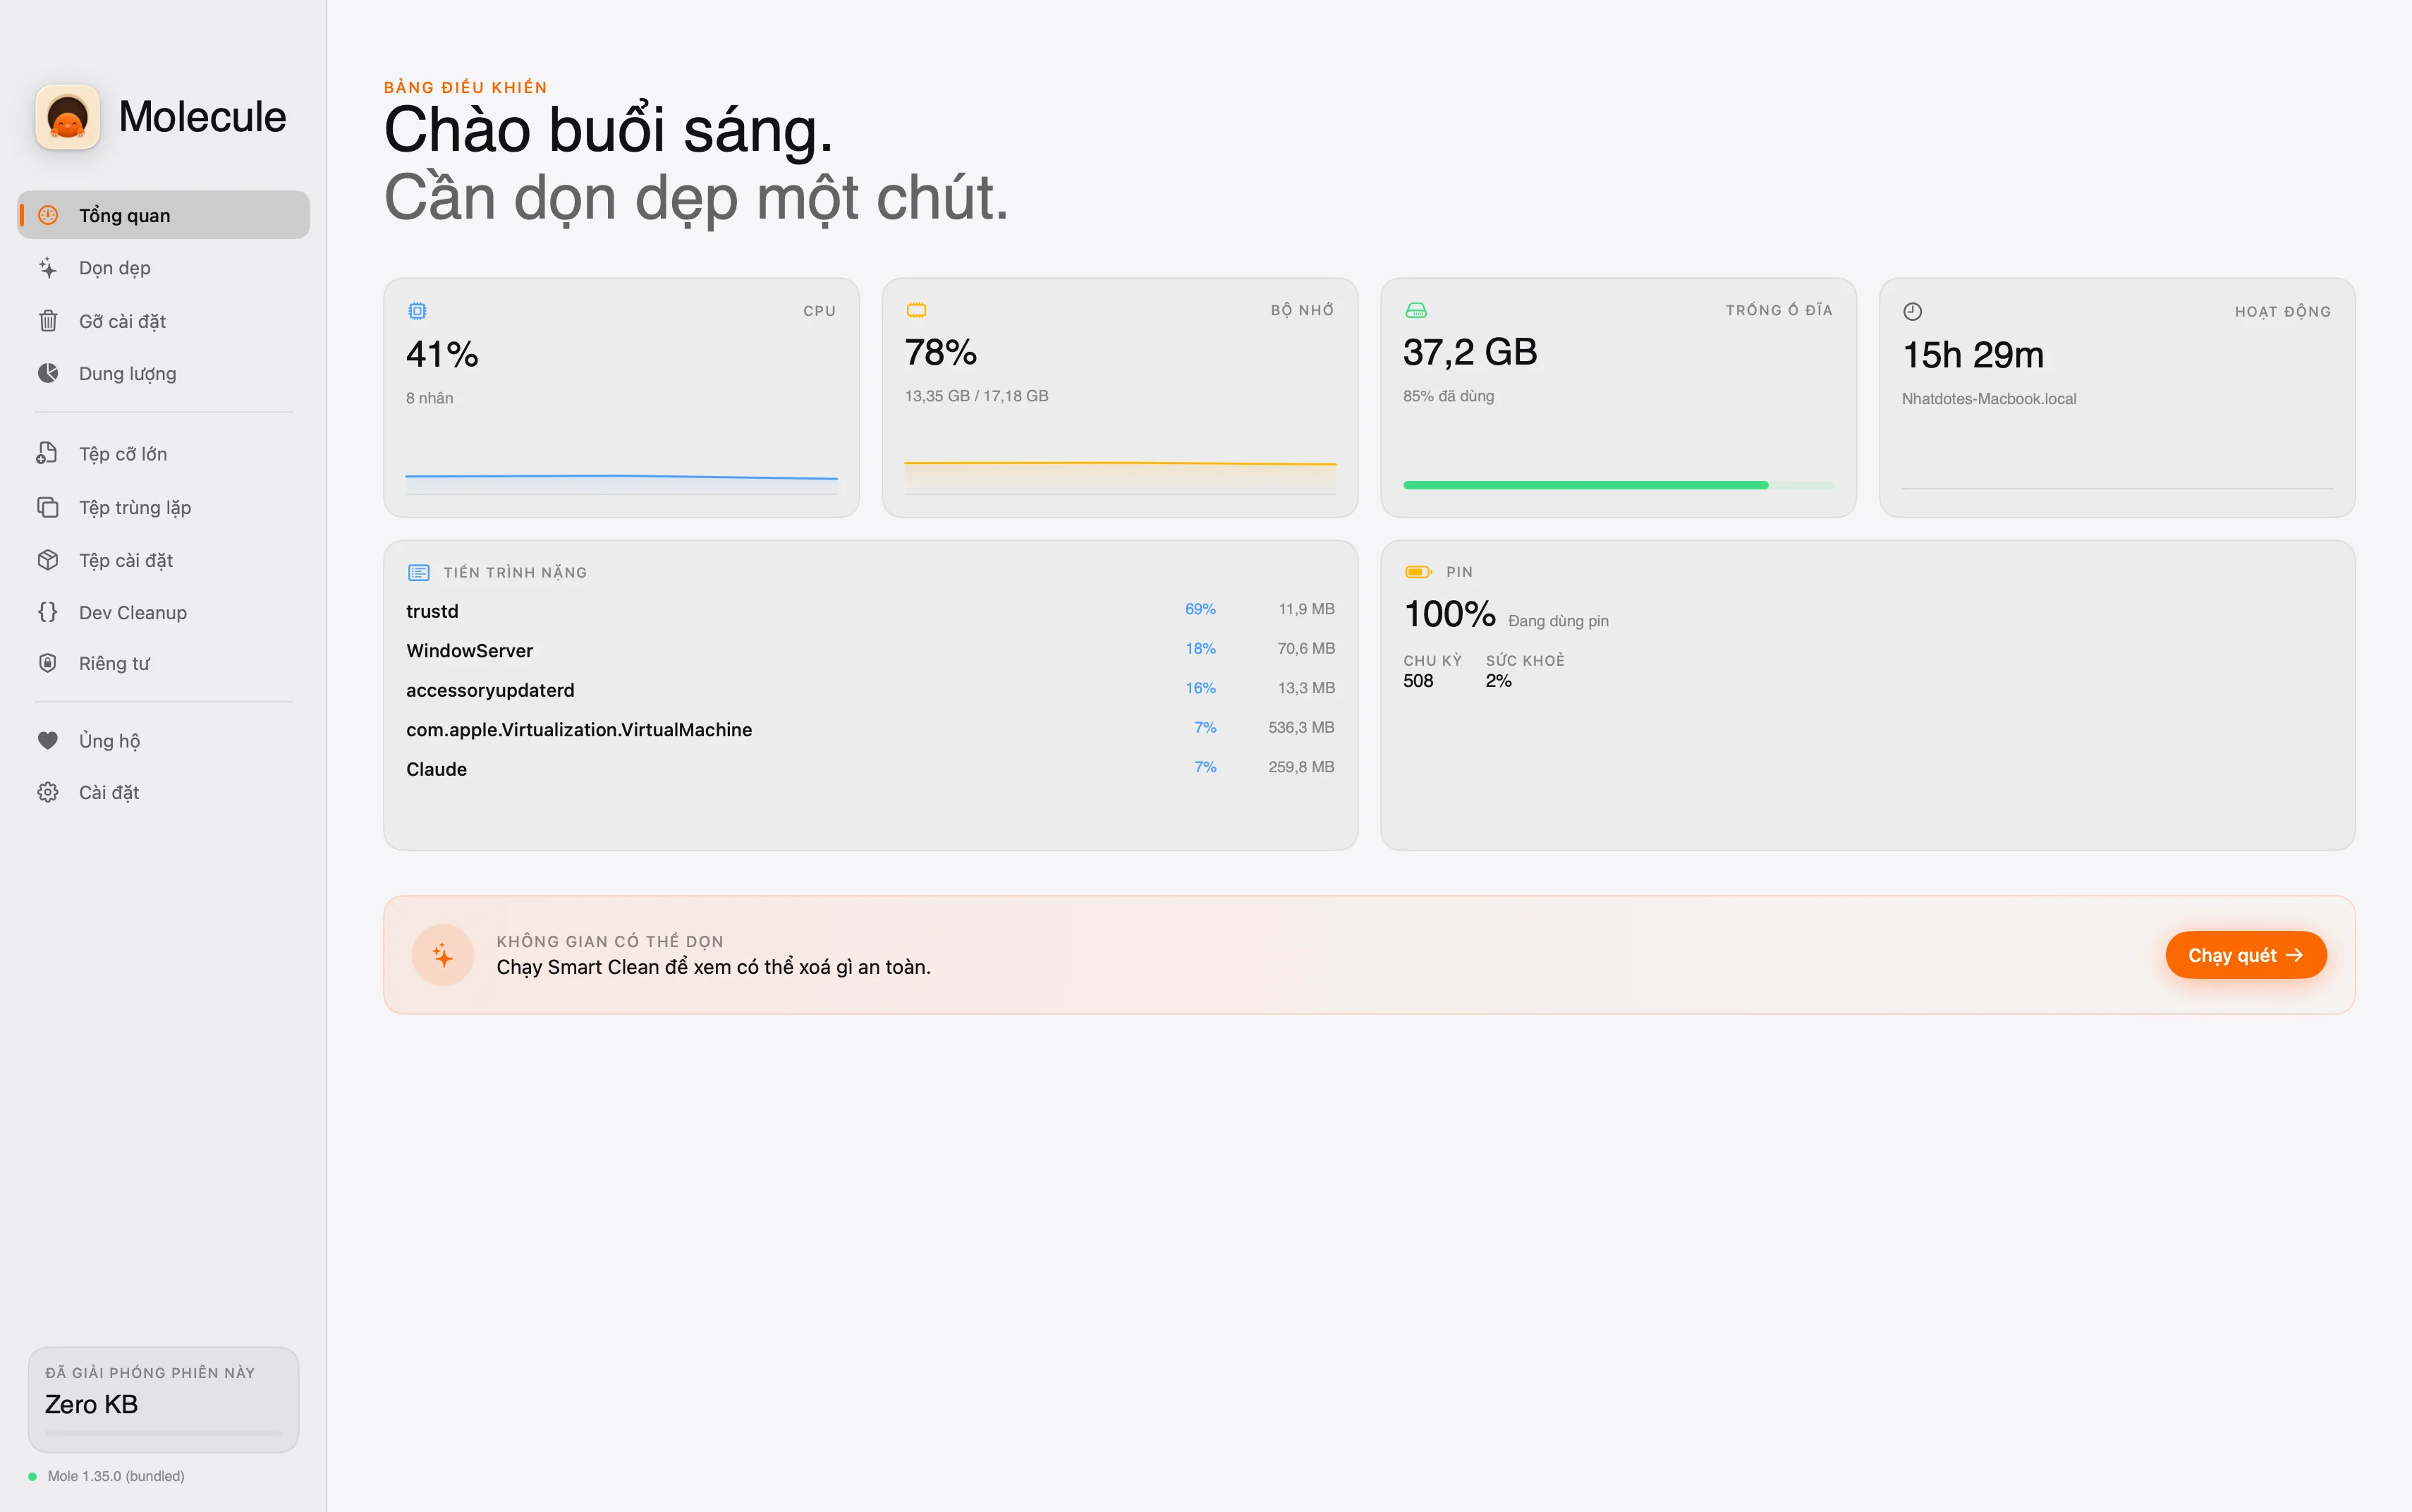Click the Tệp trùng lặp duplicate icon

47,507
